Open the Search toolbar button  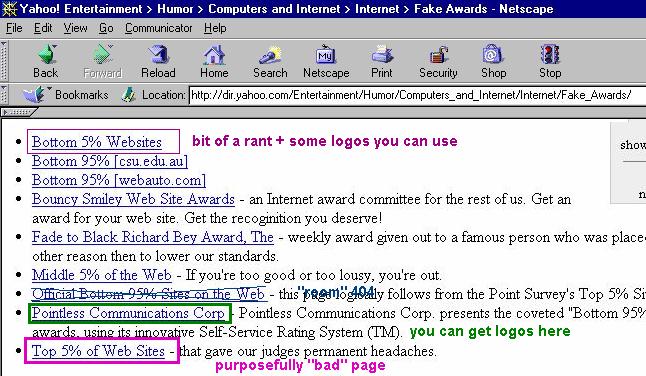[x=270, y=62]
